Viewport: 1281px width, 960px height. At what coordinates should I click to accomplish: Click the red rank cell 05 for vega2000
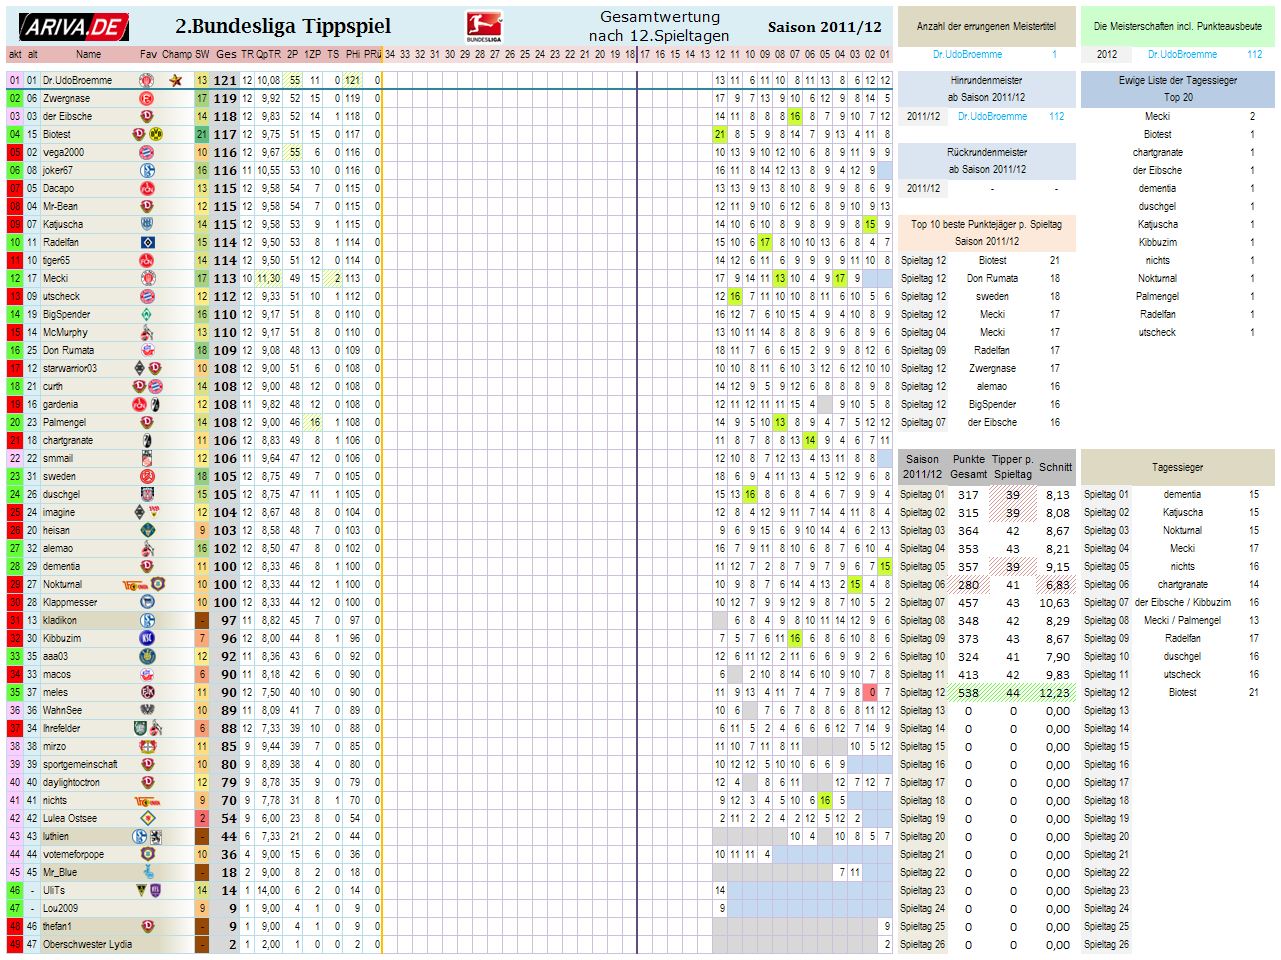(14, 152)
